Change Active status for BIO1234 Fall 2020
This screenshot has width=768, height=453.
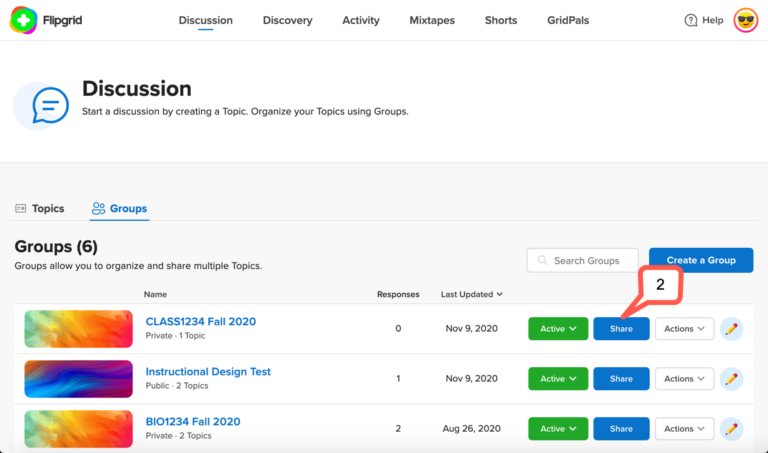click(x=558, y=429)
